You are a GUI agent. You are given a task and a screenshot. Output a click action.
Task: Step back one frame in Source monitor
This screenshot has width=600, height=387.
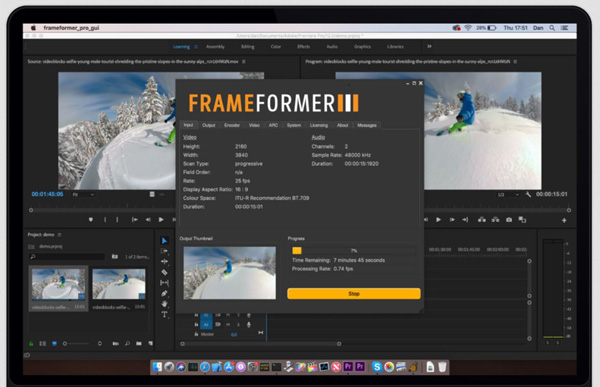148,220
